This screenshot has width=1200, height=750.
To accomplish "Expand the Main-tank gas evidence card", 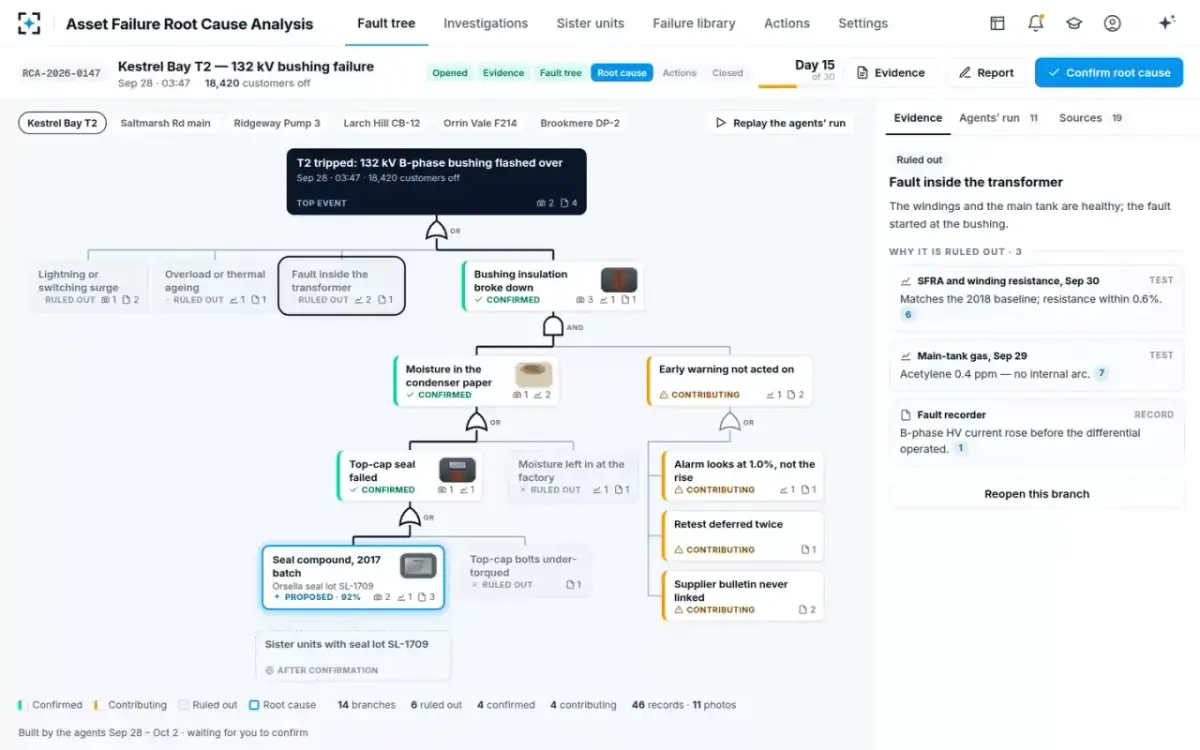I will point(1037,365).
